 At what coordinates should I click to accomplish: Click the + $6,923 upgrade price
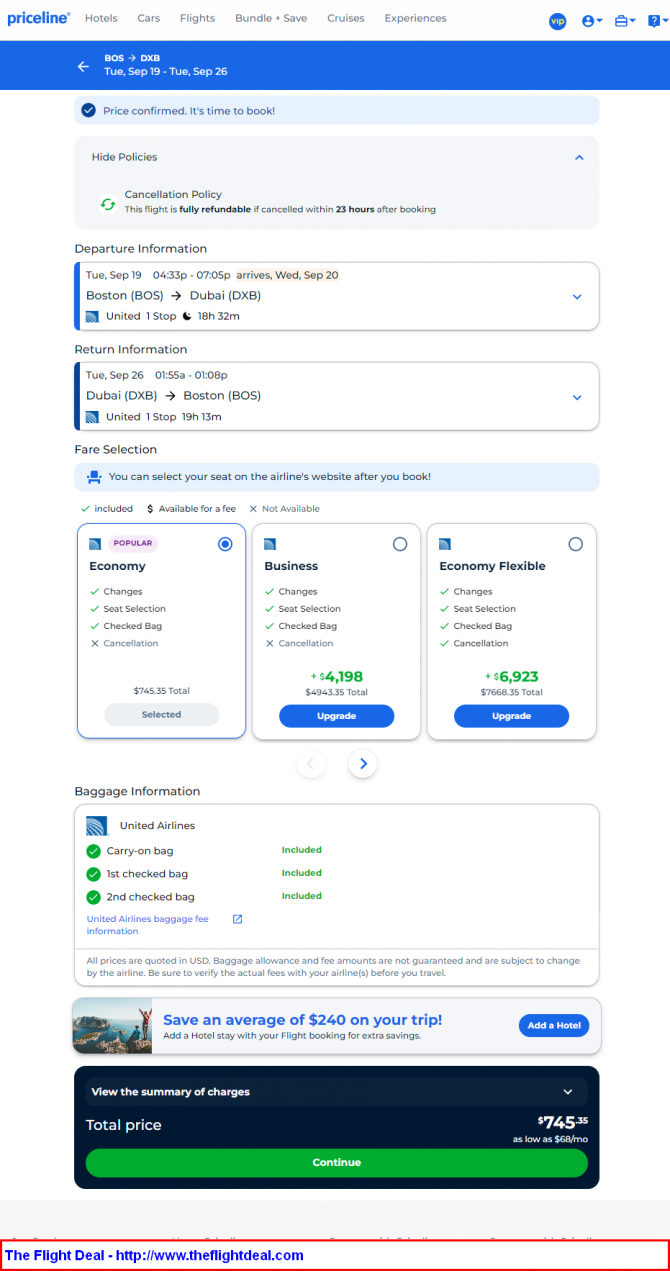(512, 677)
